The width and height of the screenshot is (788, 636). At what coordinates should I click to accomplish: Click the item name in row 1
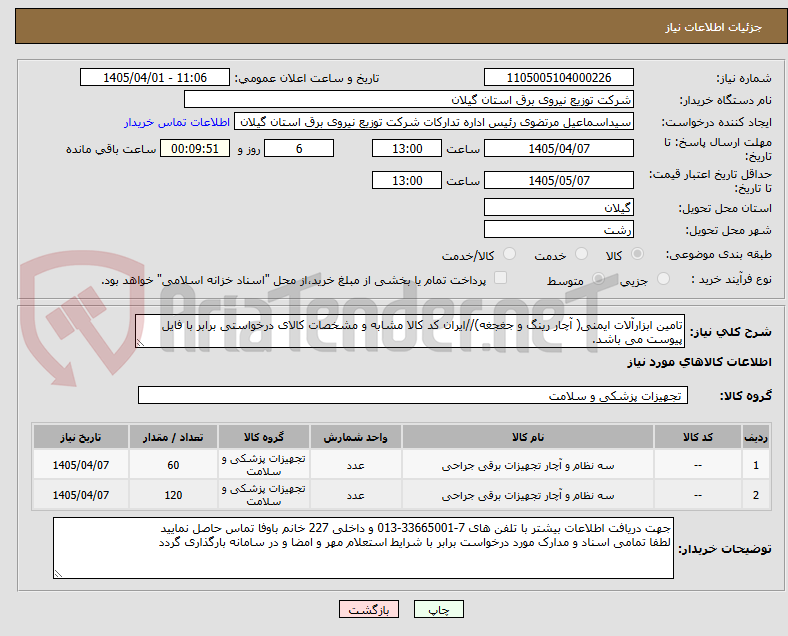coord(528,465)
